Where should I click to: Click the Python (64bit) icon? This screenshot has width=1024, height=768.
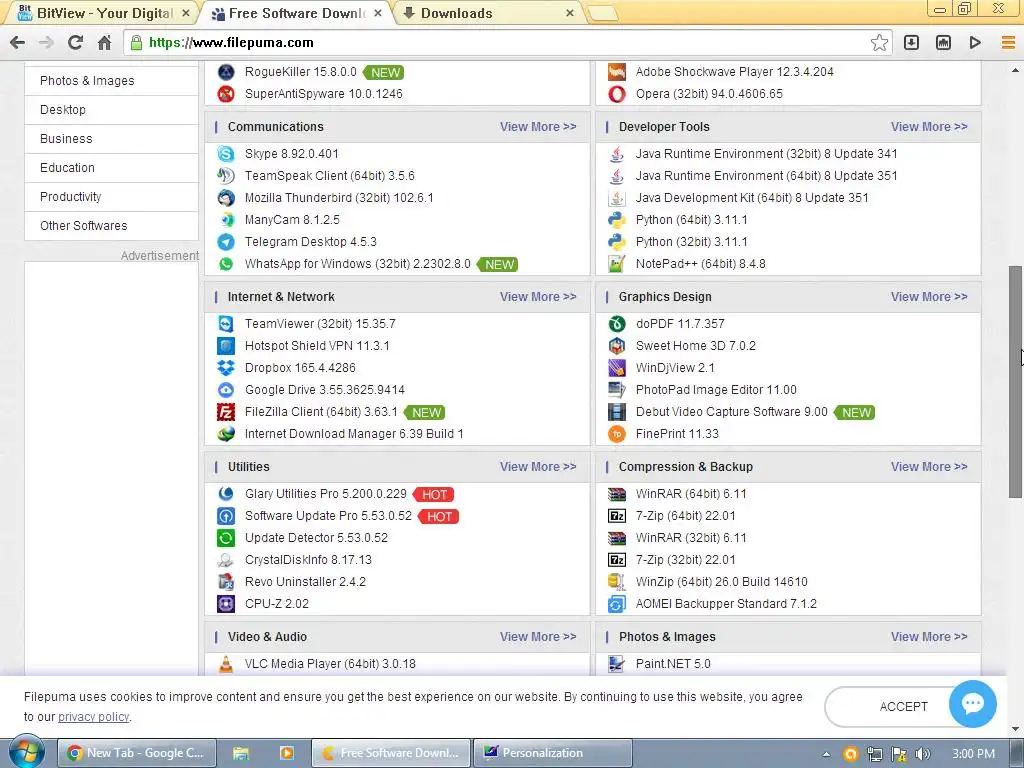click(x=616, y=220)
